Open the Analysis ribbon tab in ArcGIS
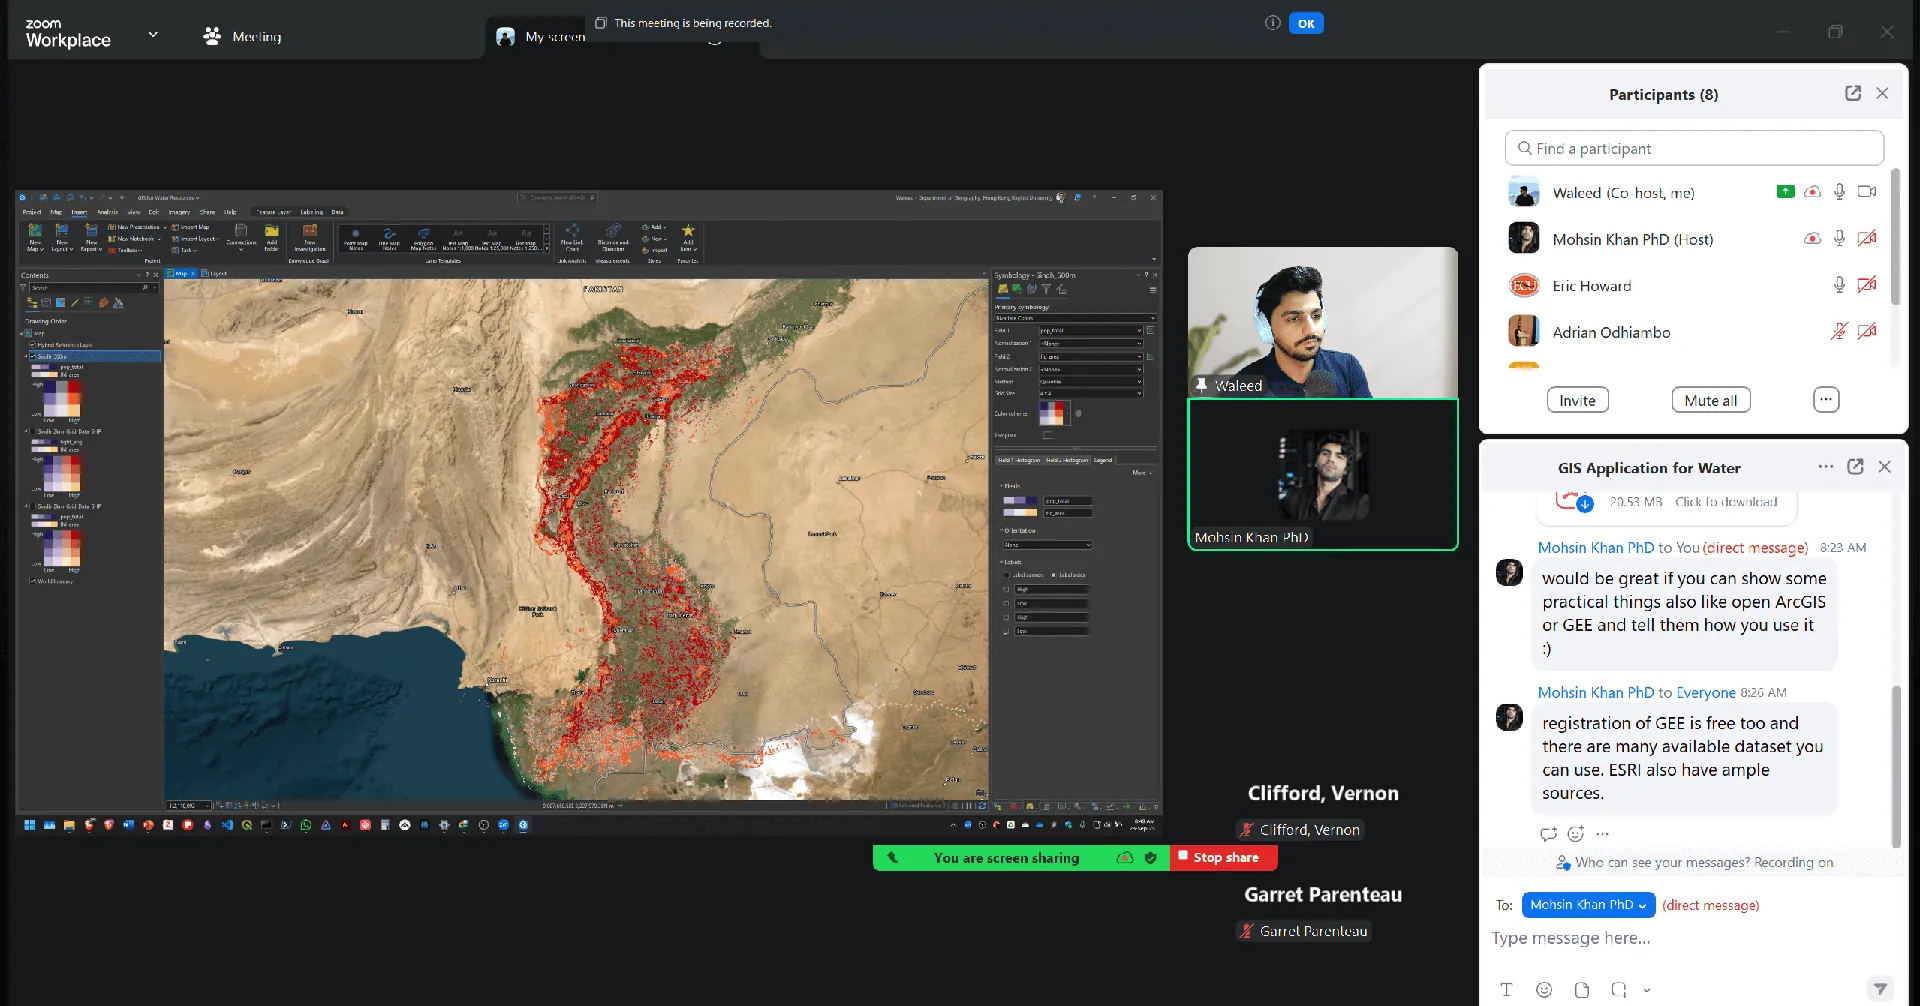 (107, 212)
